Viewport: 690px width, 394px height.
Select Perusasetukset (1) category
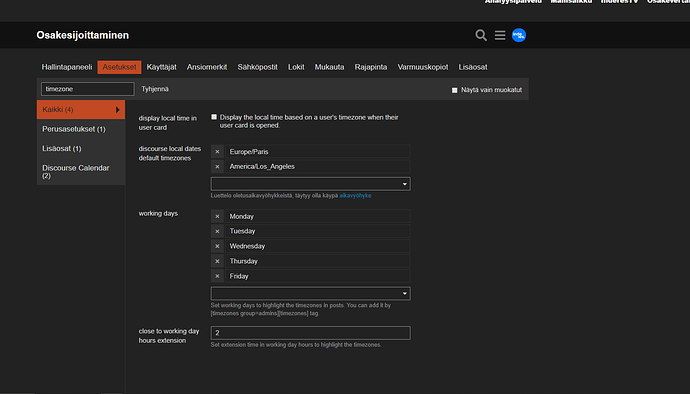[81, 129]
